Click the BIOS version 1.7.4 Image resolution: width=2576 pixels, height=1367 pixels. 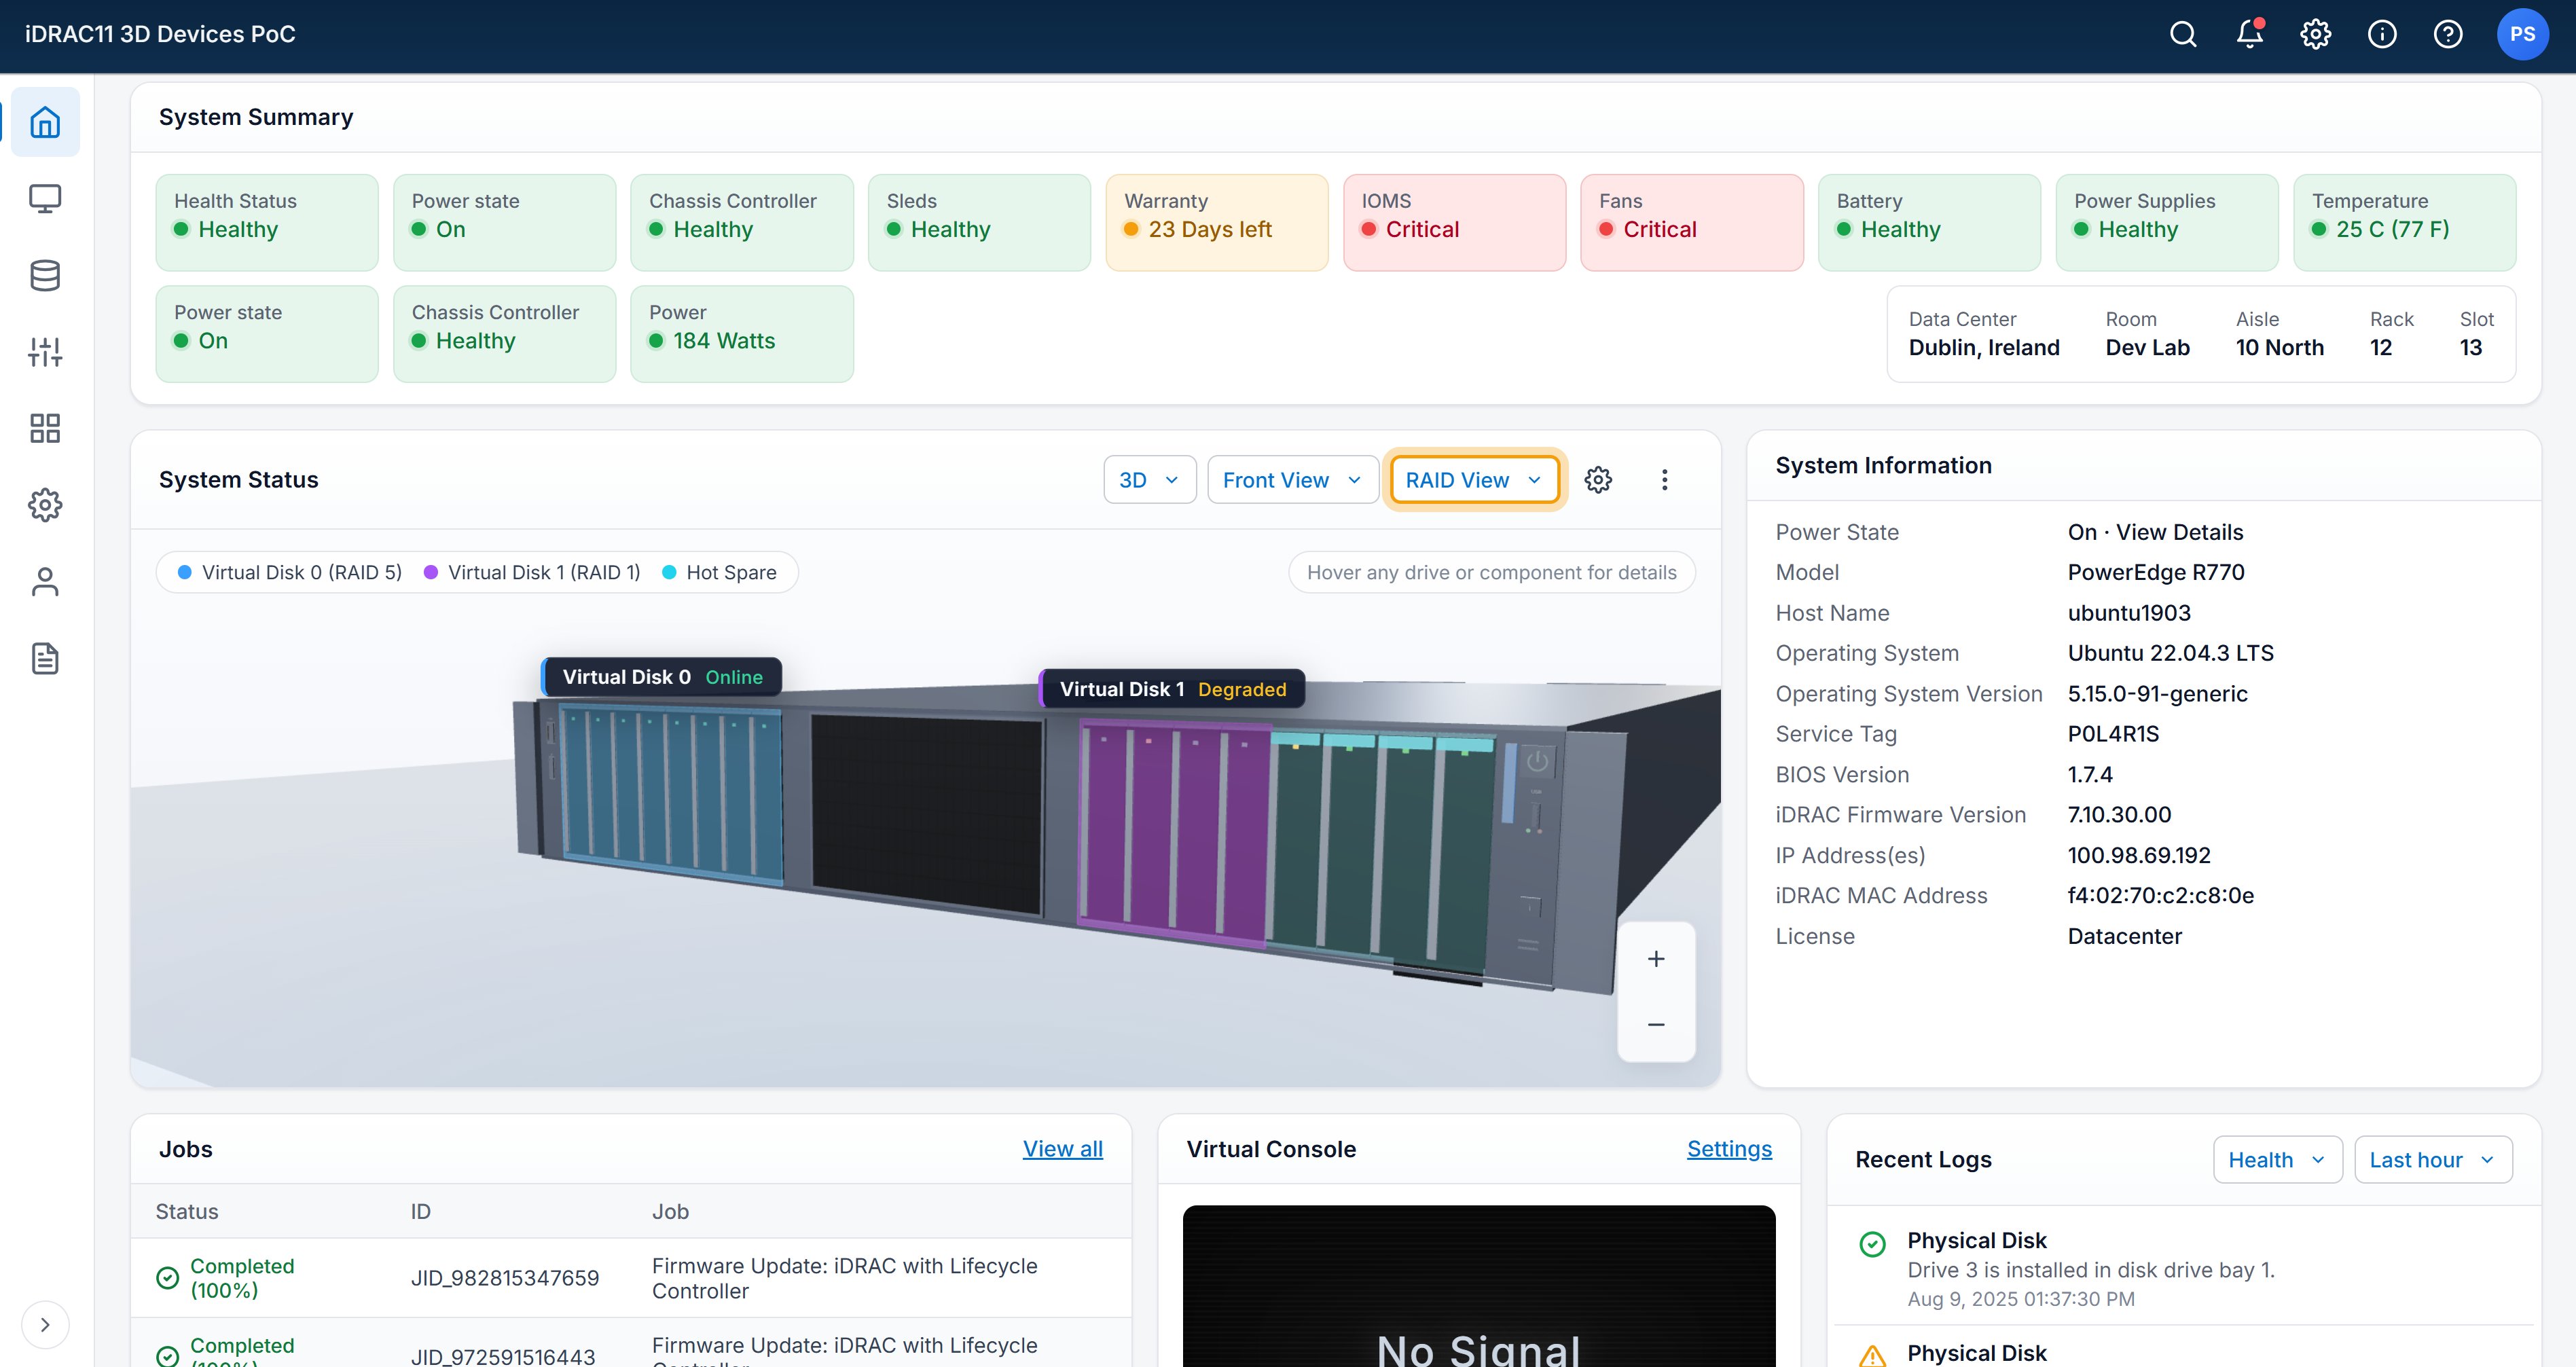tap(2090, 774)
